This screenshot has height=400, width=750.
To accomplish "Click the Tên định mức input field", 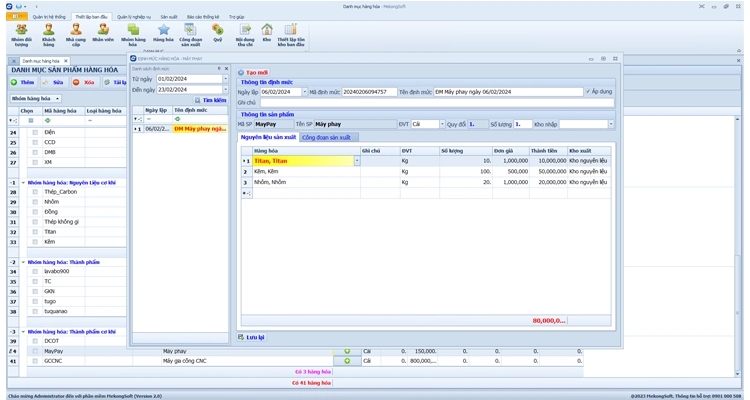I will coord(508,91).
